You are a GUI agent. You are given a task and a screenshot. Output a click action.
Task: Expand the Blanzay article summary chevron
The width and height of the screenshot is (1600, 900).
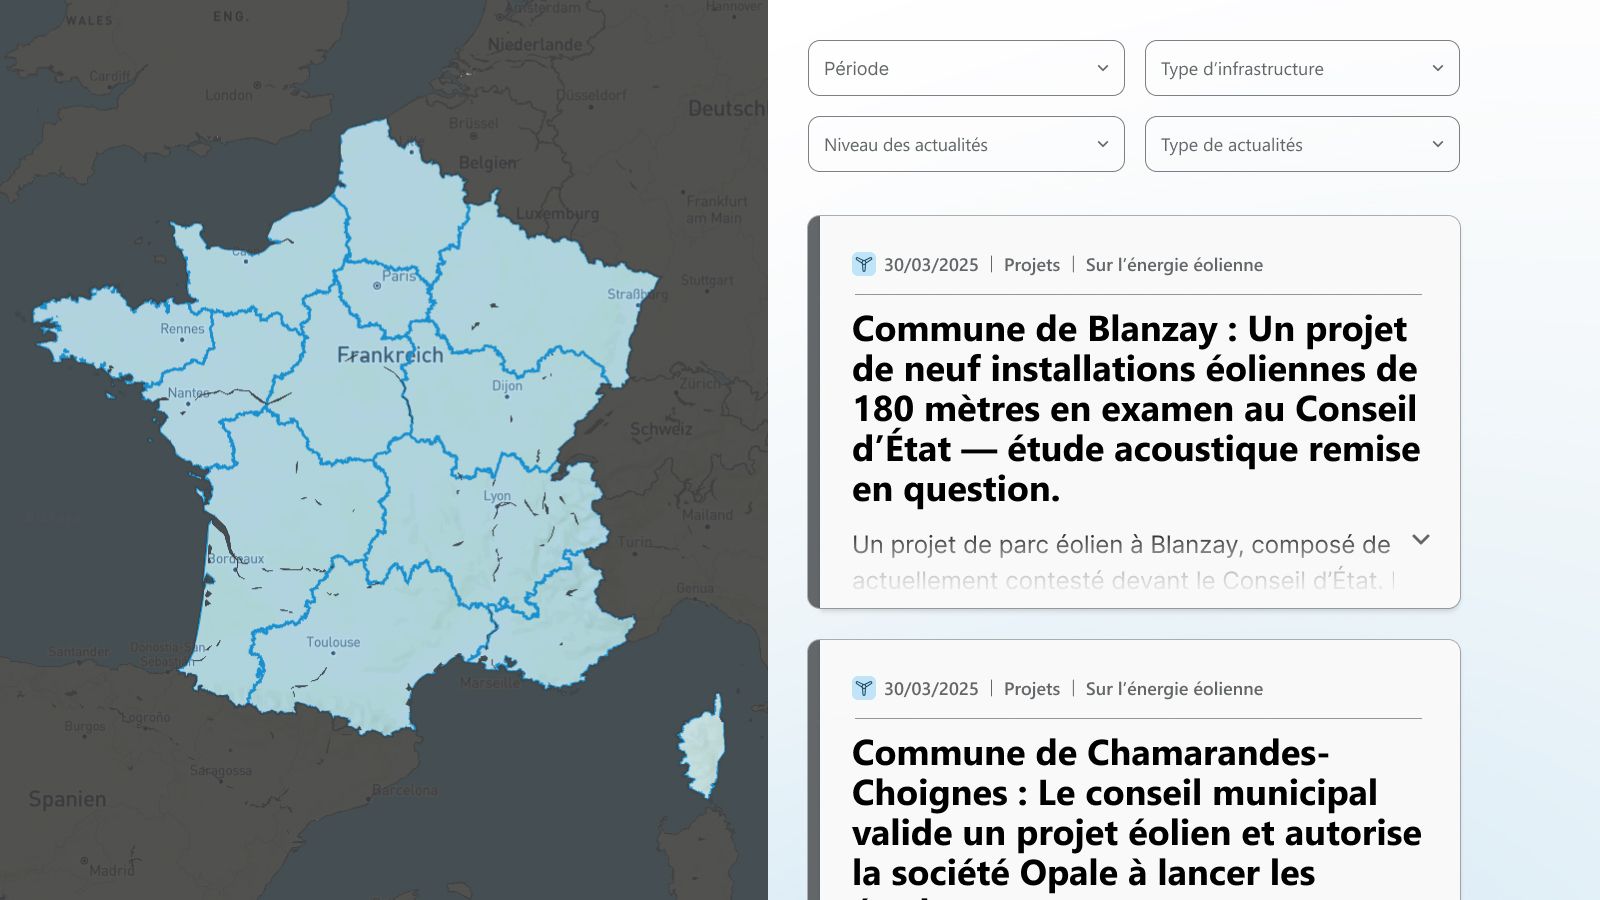(x=1420, y=540)
